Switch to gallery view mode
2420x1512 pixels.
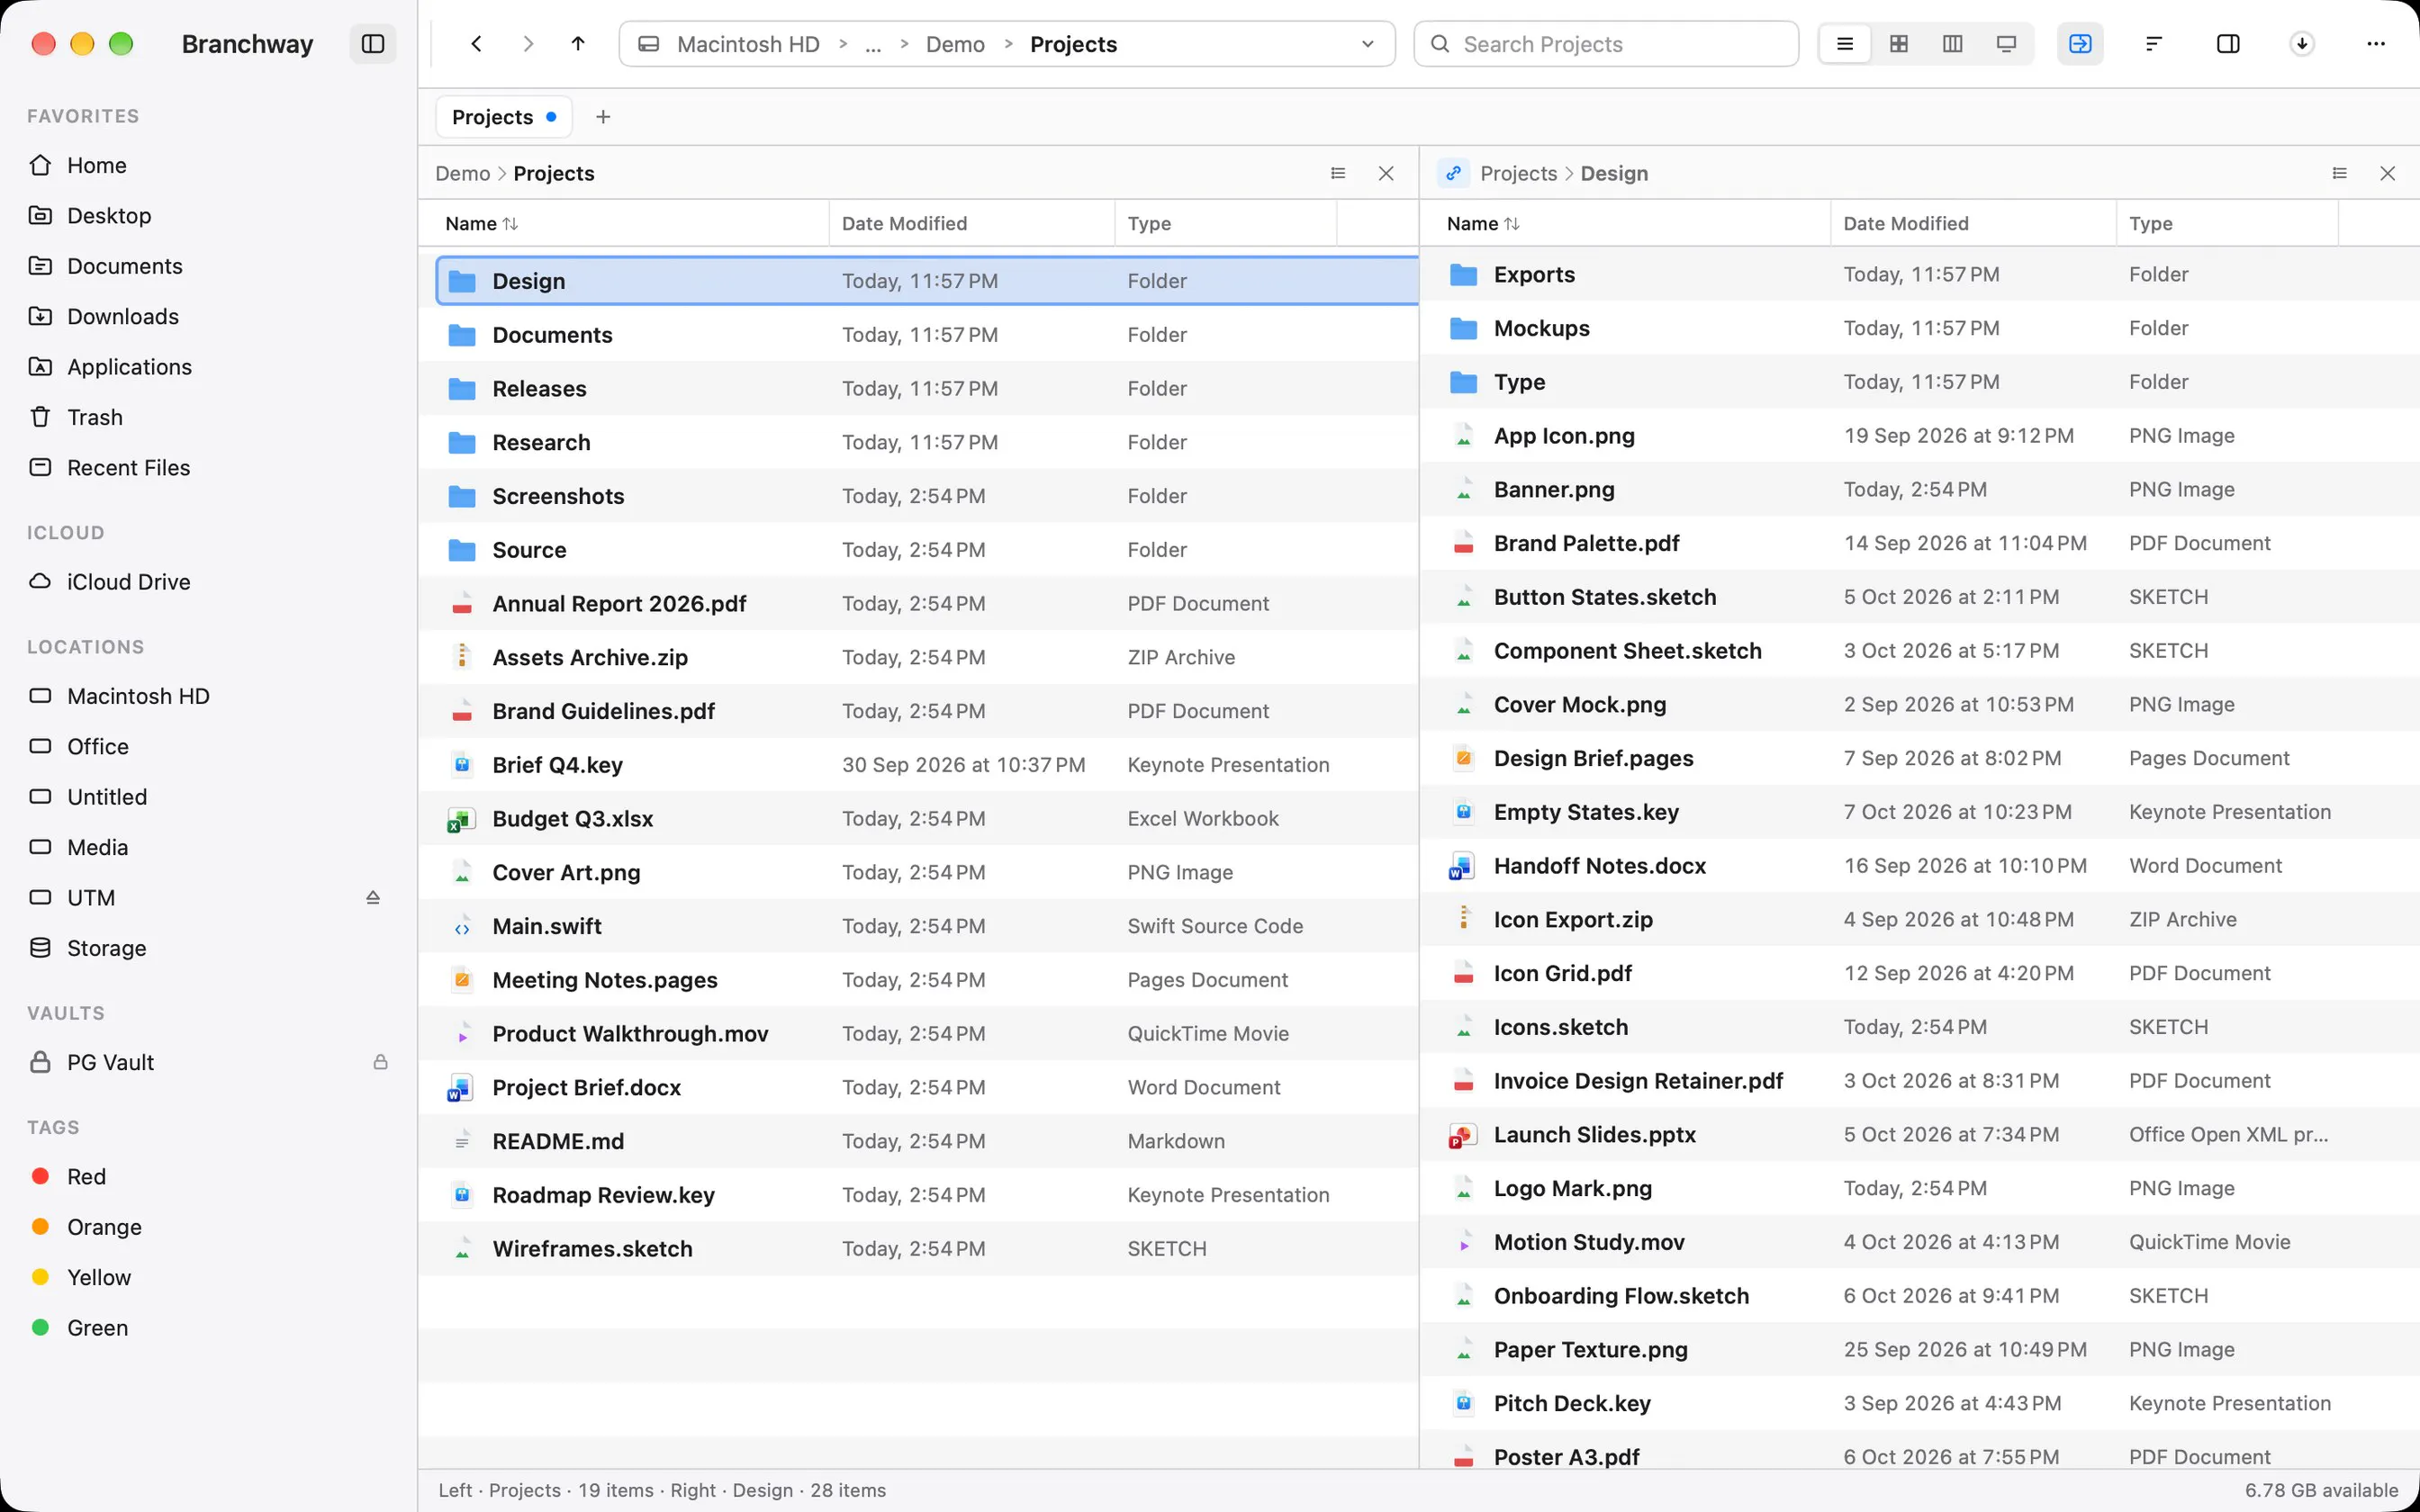click(x=2006, y=44)
